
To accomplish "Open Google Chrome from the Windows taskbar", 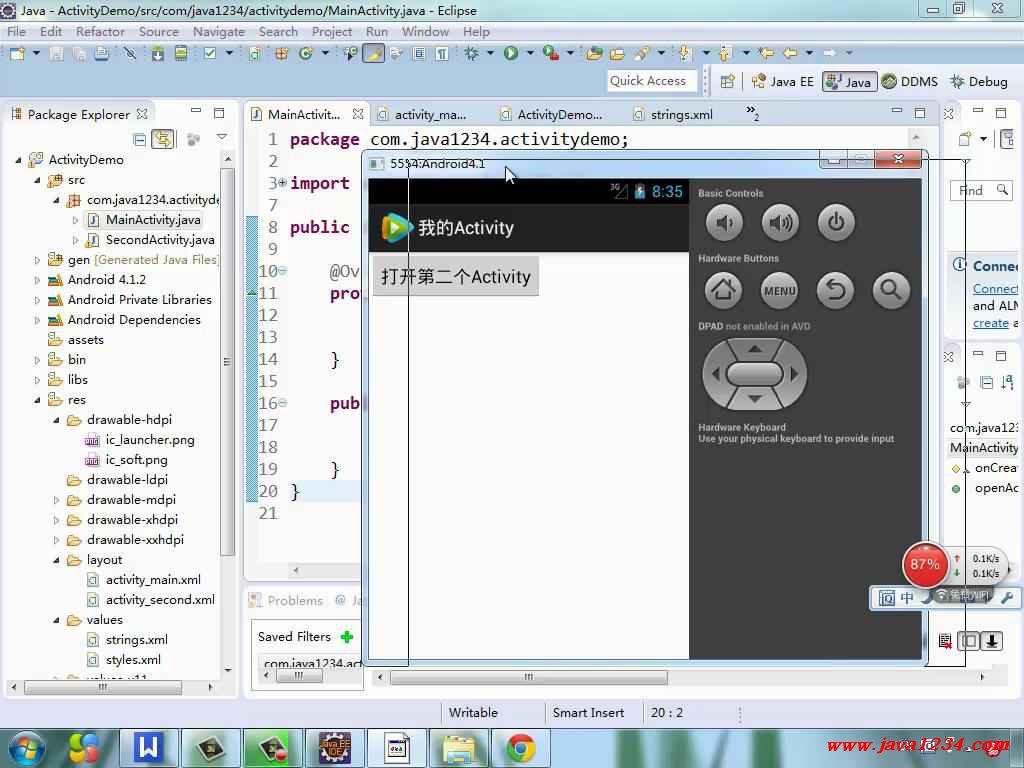I will click(x=520, y=748).
